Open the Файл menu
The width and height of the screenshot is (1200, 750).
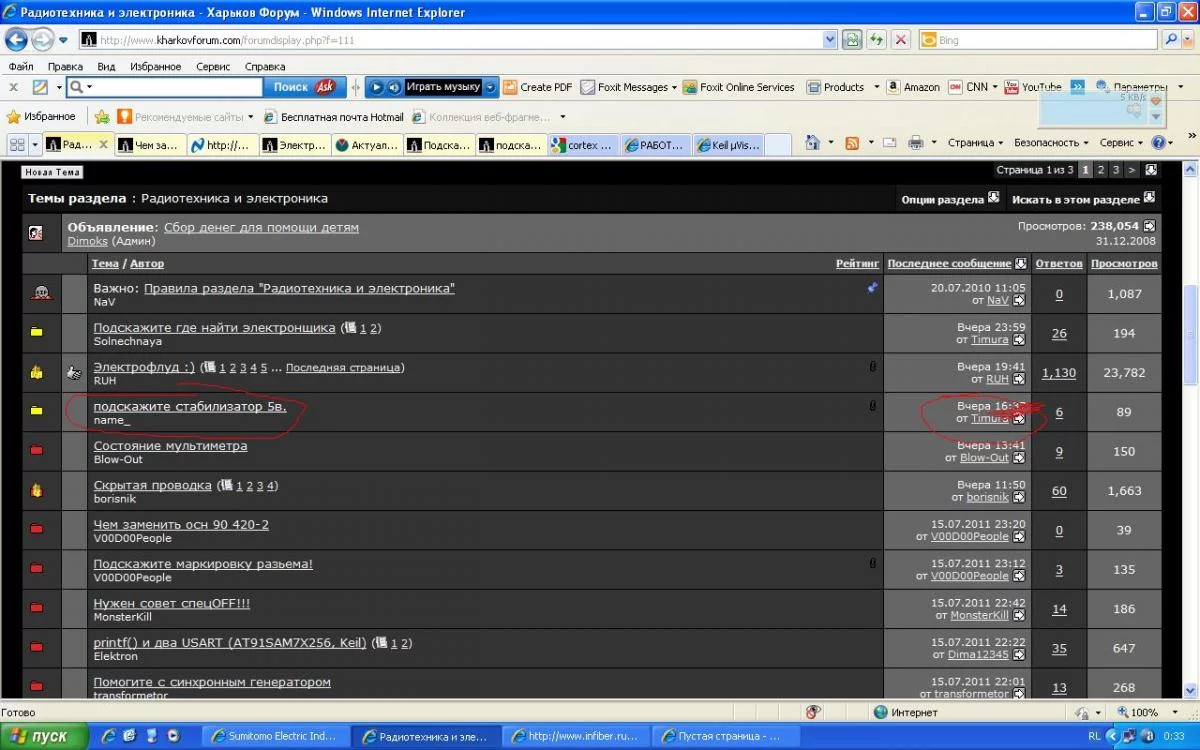pyautogui.click(x=21, y=66)
